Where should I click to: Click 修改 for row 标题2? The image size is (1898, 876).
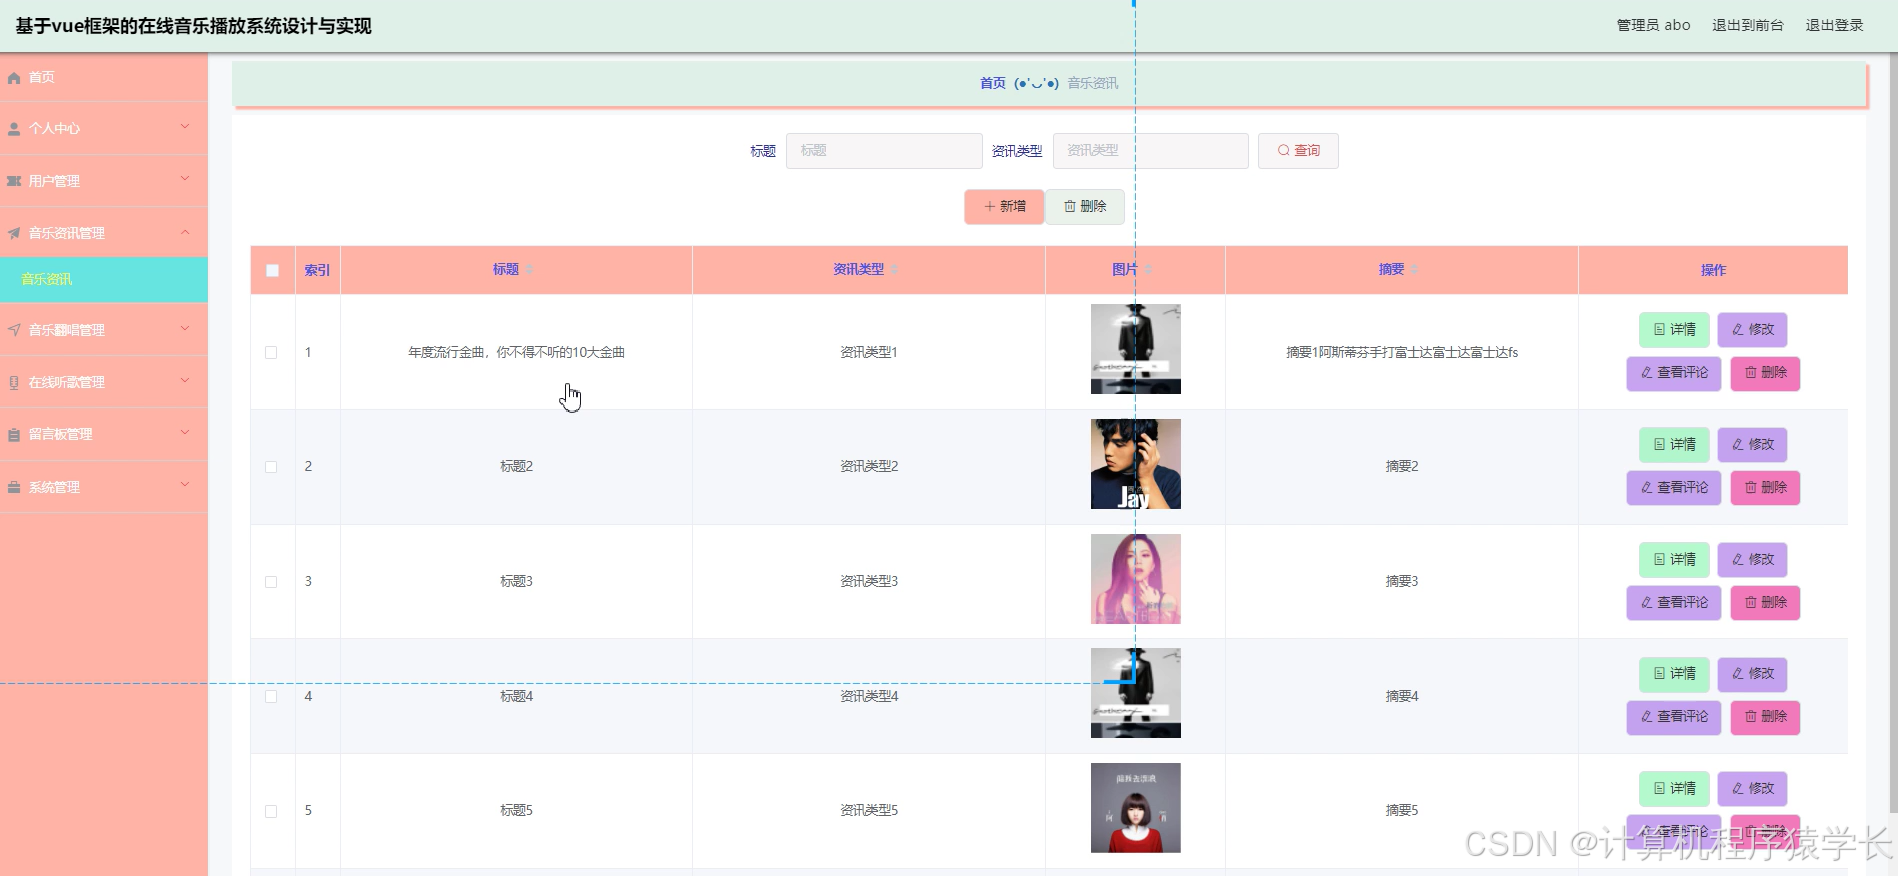[1752, 444]
